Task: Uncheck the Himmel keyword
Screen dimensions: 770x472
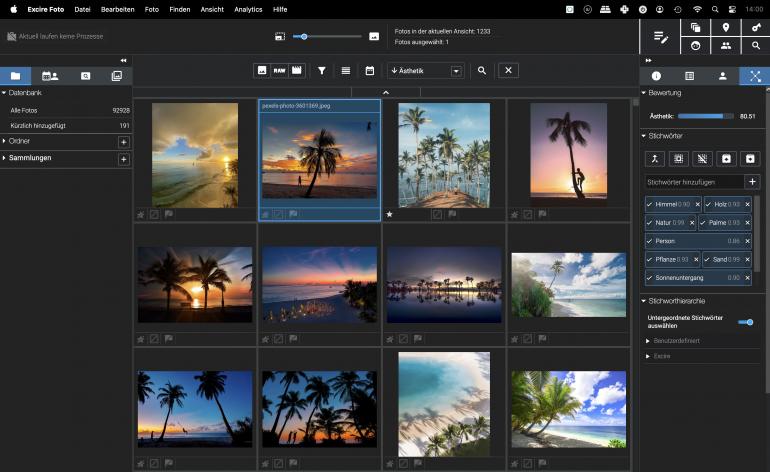Action: (x=650, y=204)
